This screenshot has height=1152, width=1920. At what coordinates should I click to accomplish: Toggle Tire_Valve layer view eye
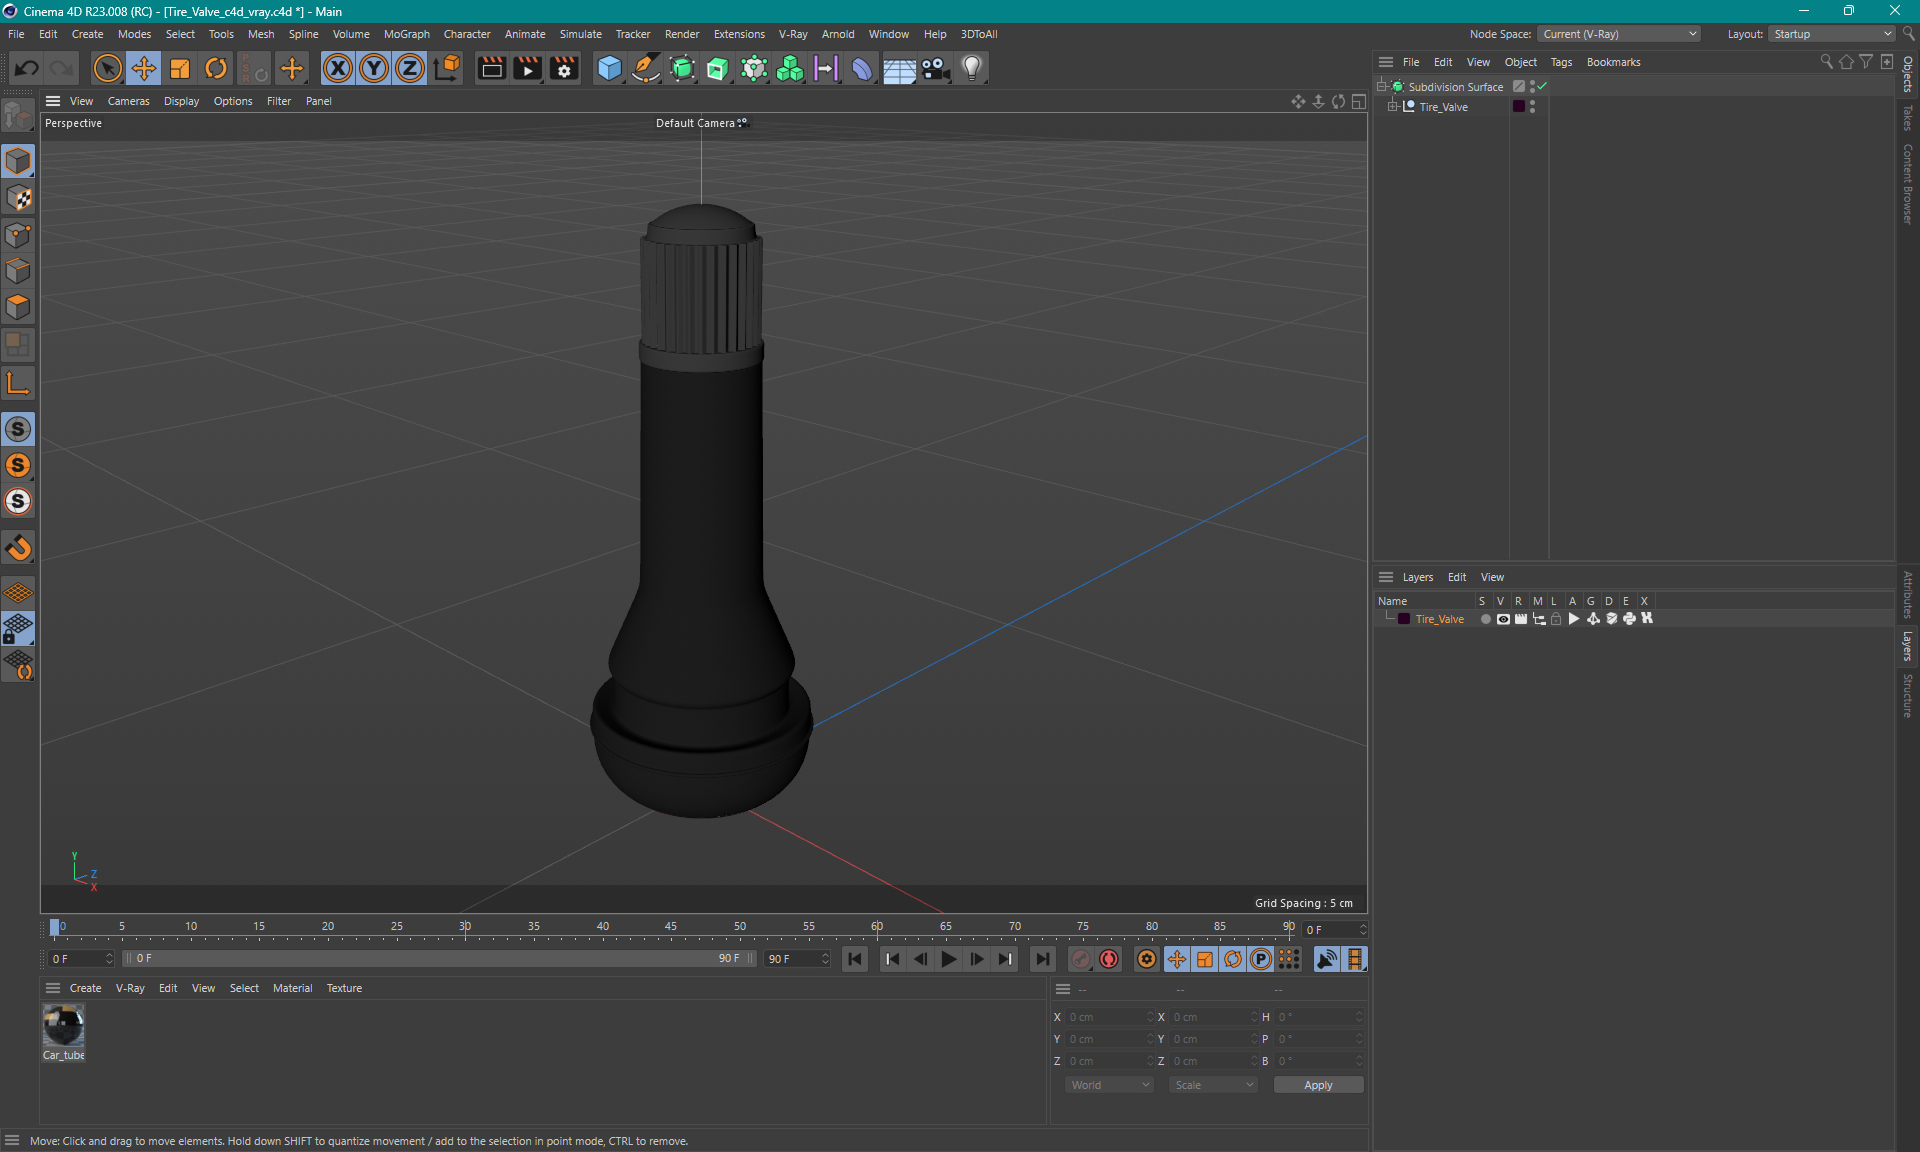[1503, 619]
